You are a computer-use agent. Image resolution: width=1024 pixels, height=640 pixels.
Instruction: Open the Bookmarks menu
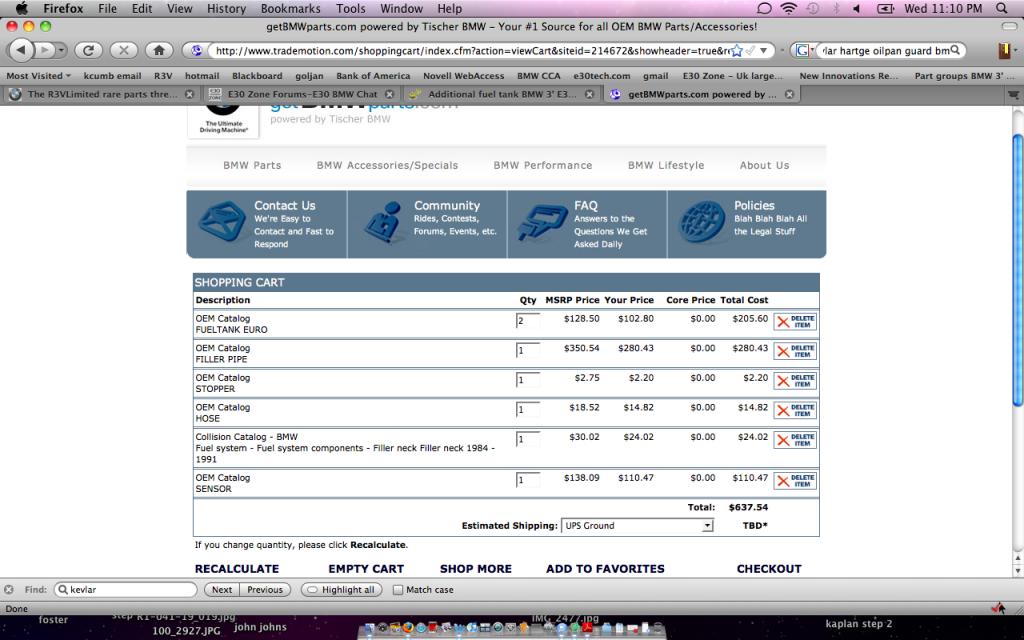click(290, 8)
